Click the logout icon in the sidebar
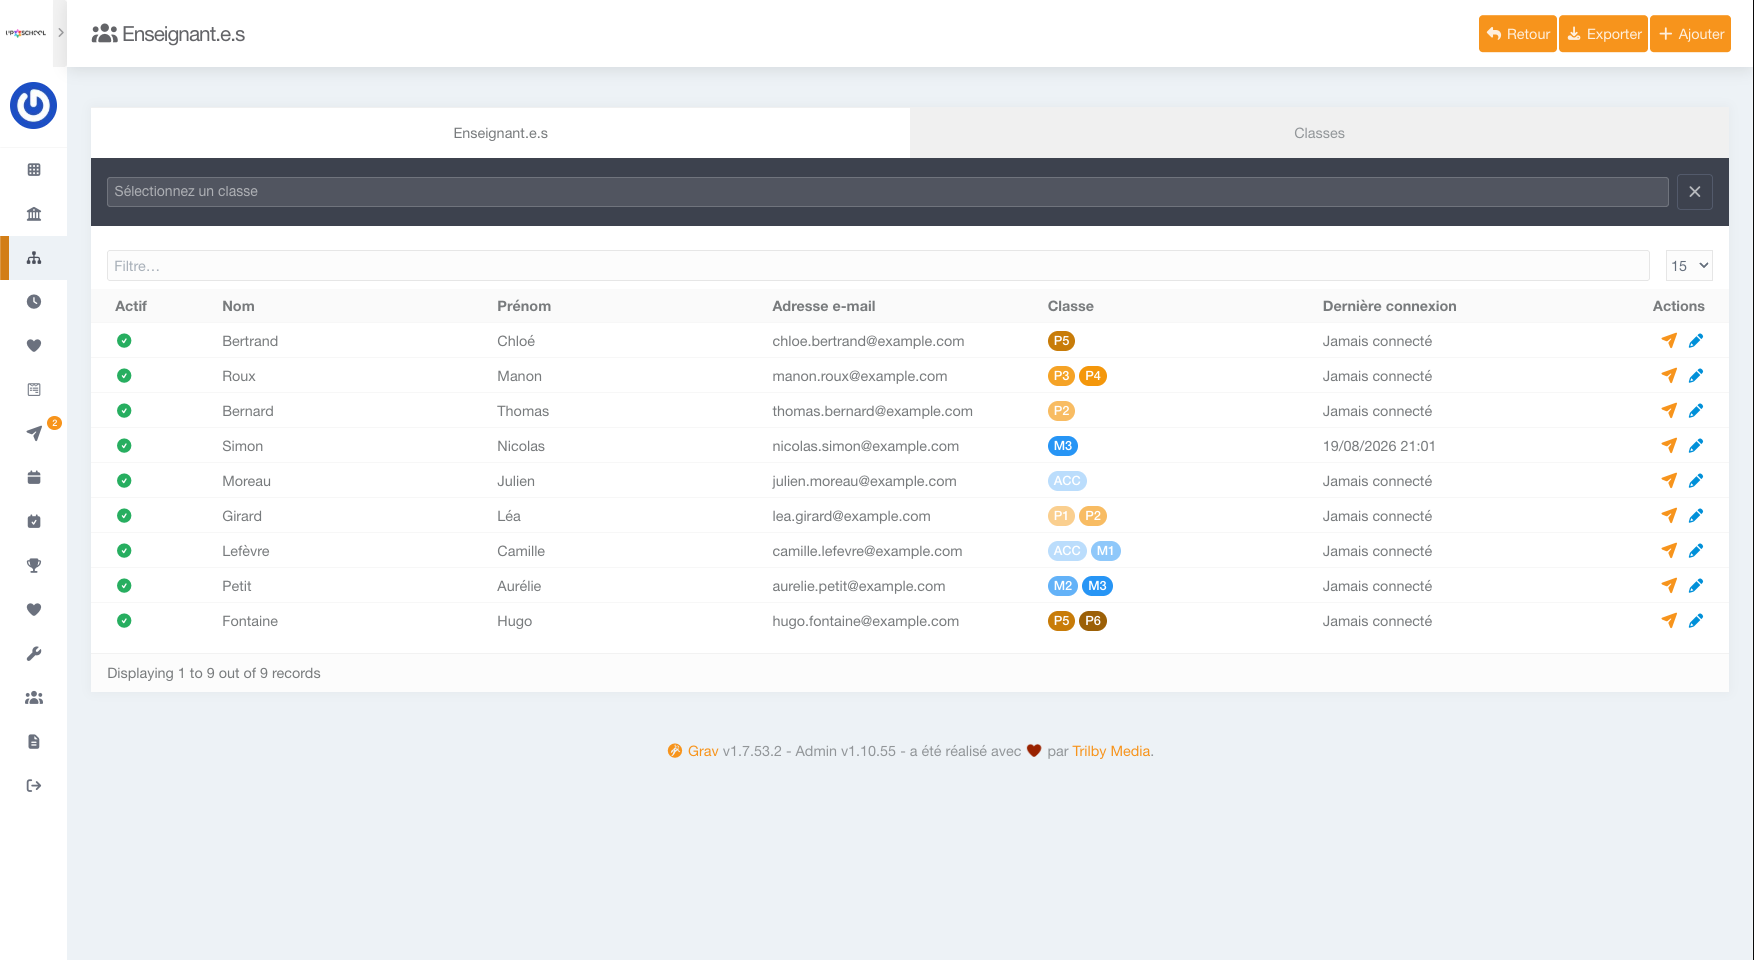This screenshot has height=960, width=1754. tap(34, 786)
